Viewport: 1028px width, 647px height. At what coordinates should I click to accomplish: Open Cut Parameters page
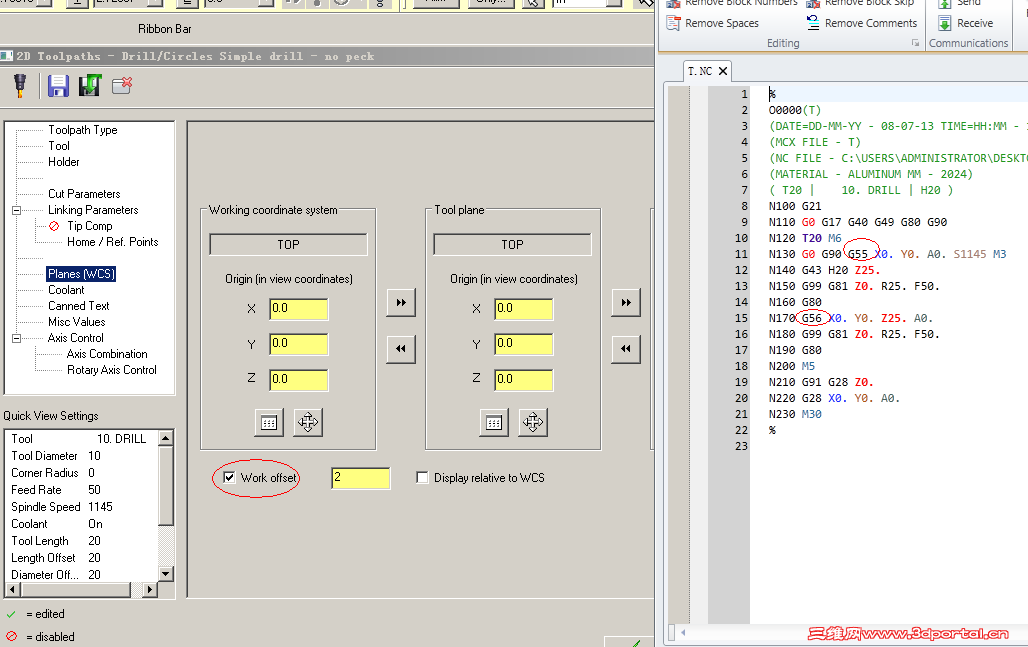[x=84, y=194]
